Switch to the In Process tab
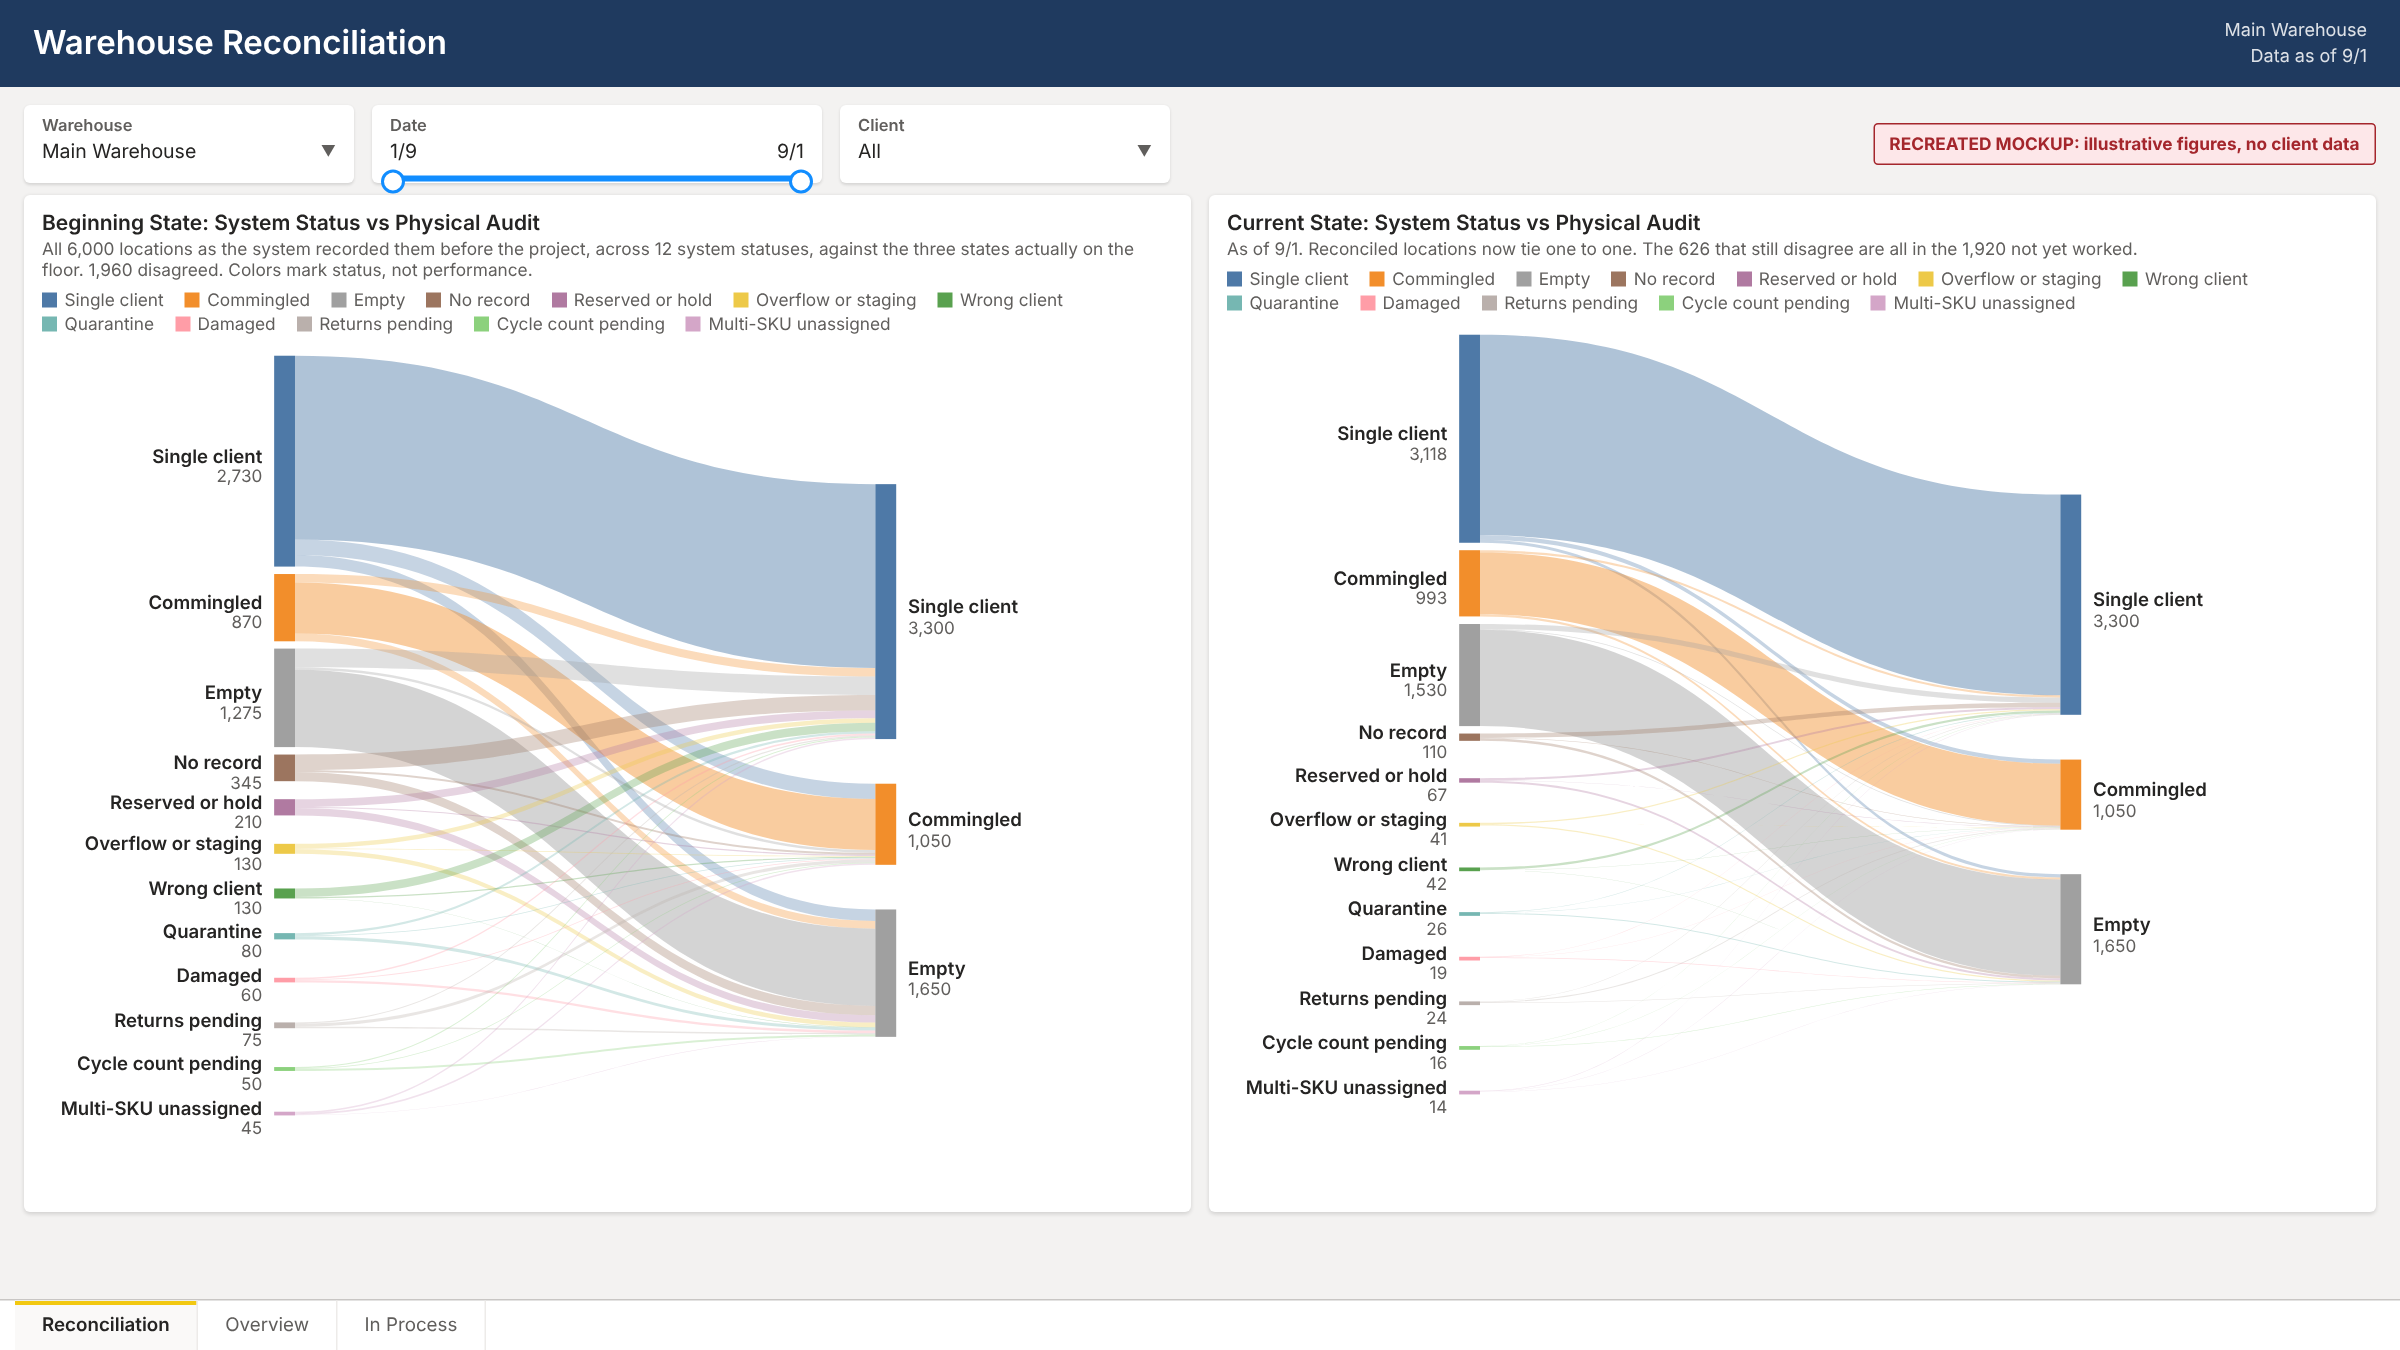 (x=411, y=1325)
